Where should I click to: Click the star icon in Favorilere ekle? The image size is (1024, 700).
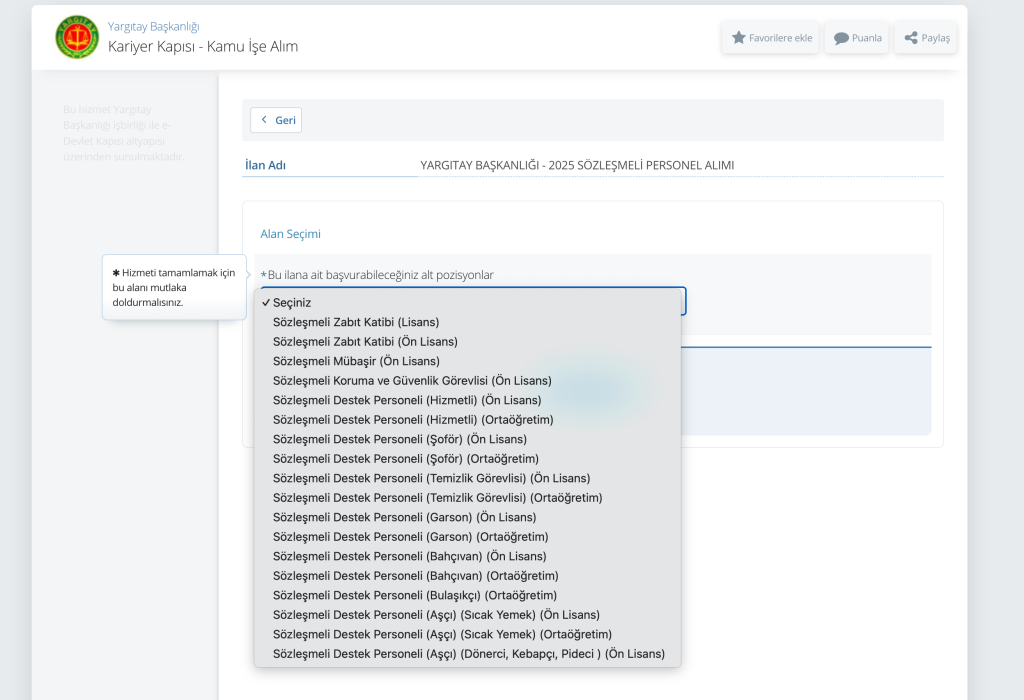[x=739, y=38]
